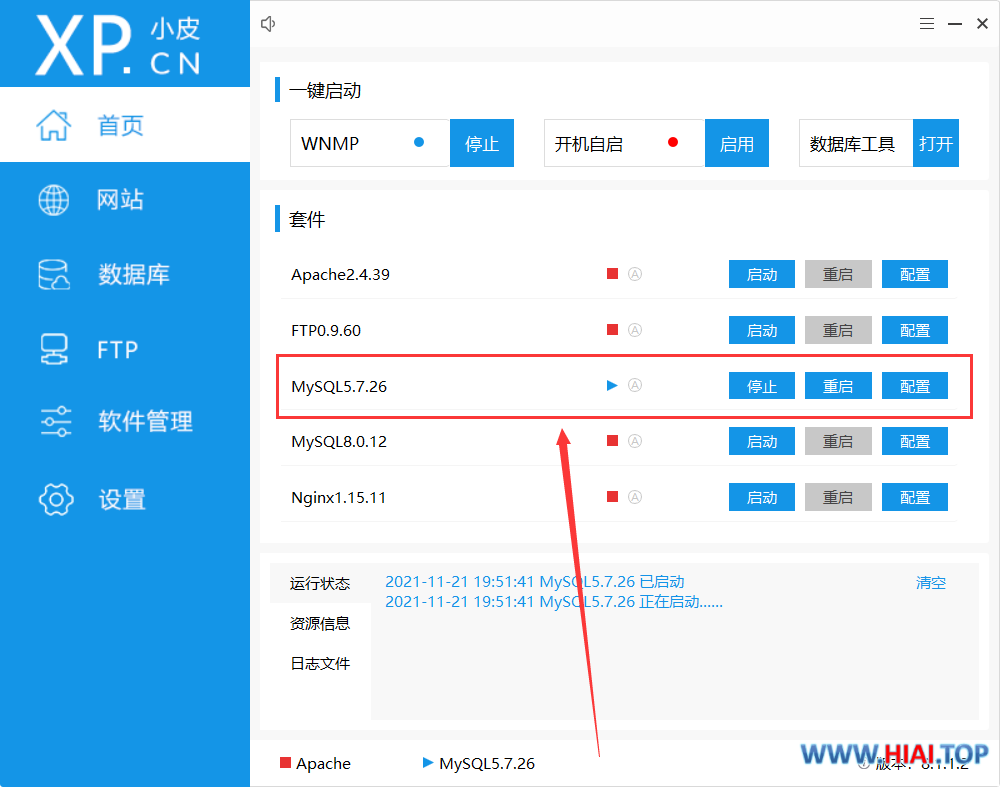Restart MySQL8.0.12 with 重启
Image resolution: width=1000 pixels, height=787 pixels.
838,441
